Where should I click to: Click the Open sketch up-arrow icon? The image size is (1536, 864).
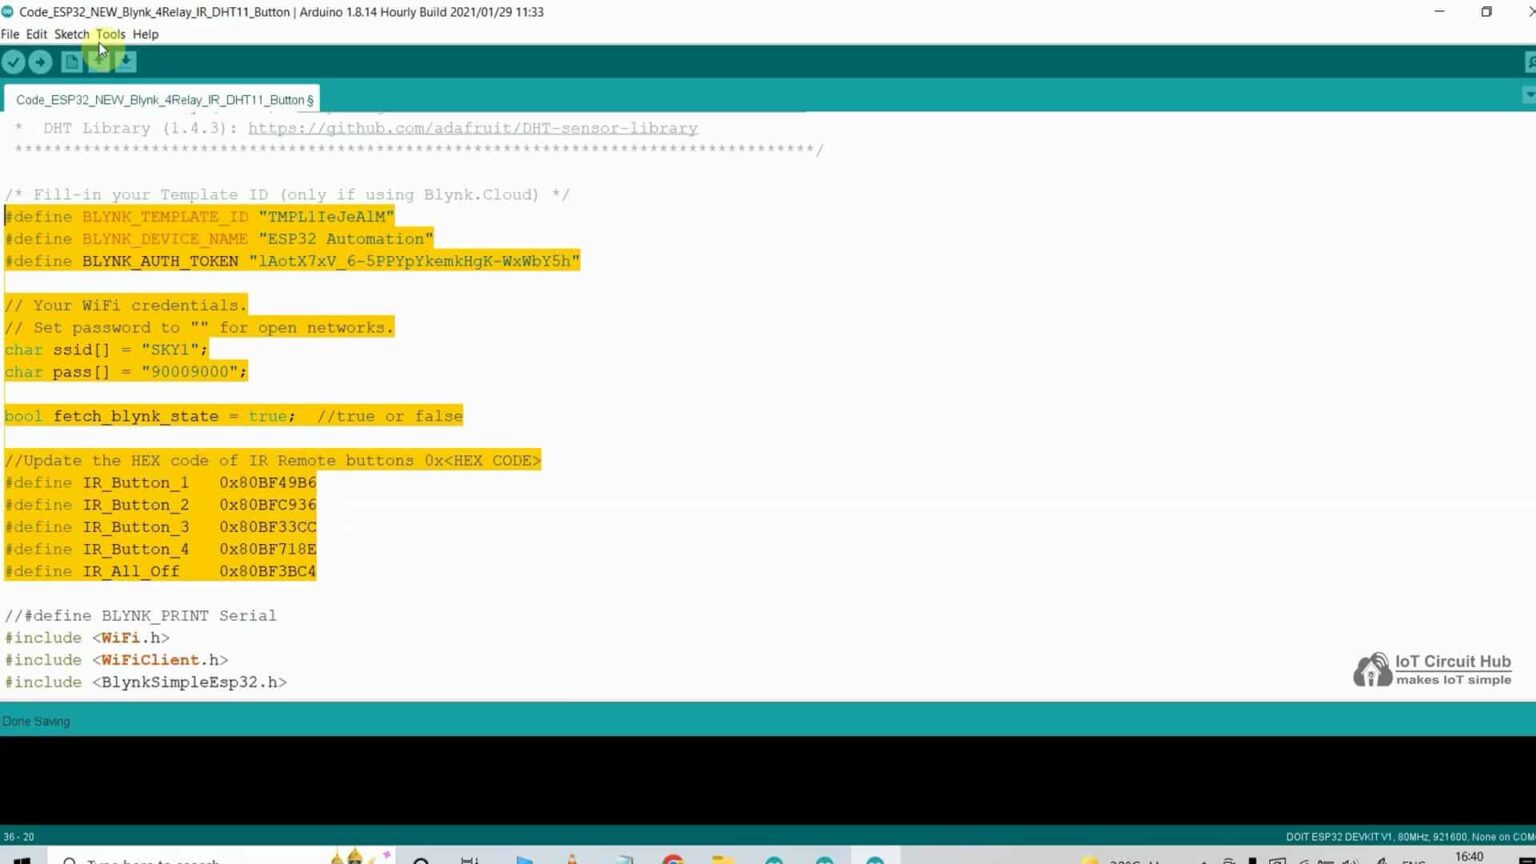point(98,62)
